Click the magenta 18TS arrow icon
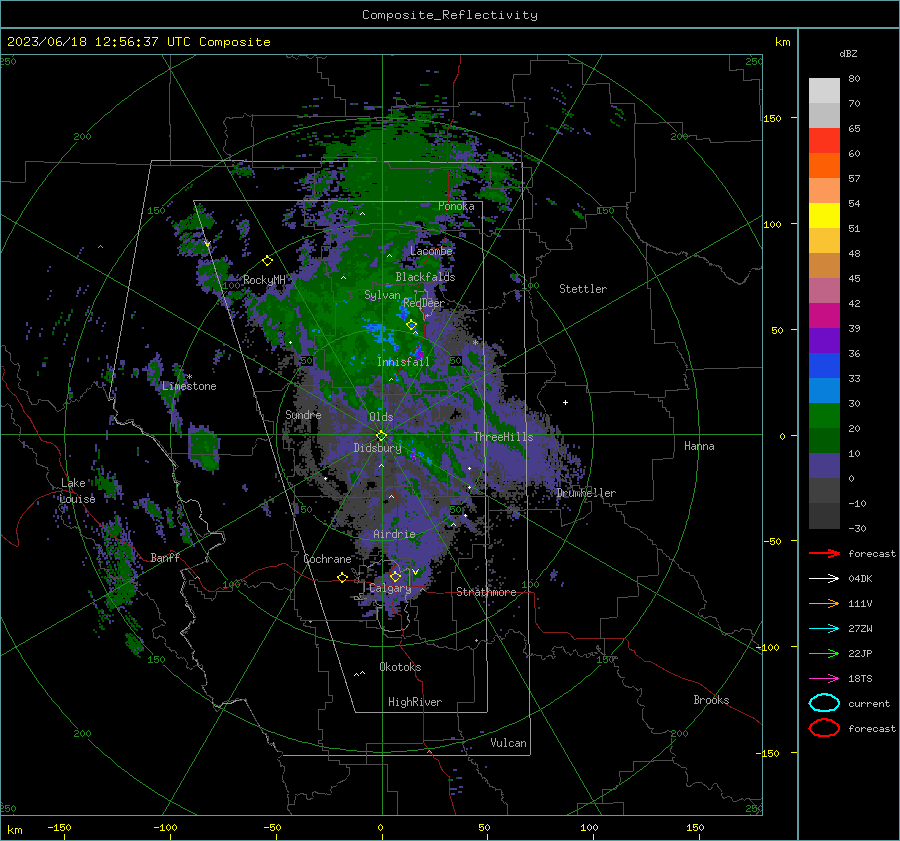 click(x=824, y=679)
